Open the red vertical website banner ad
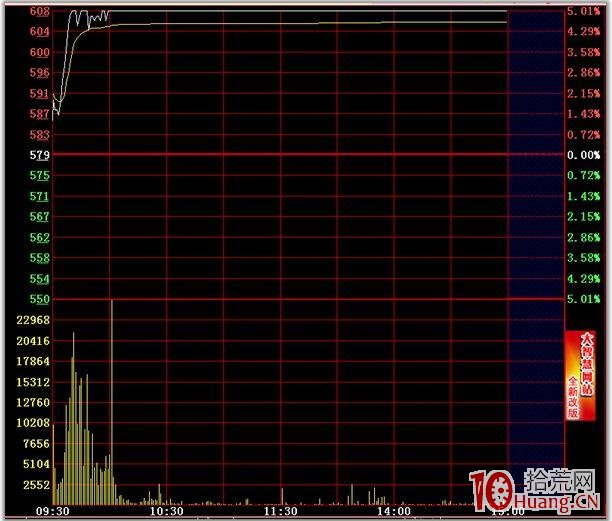 tap(581, 376)
